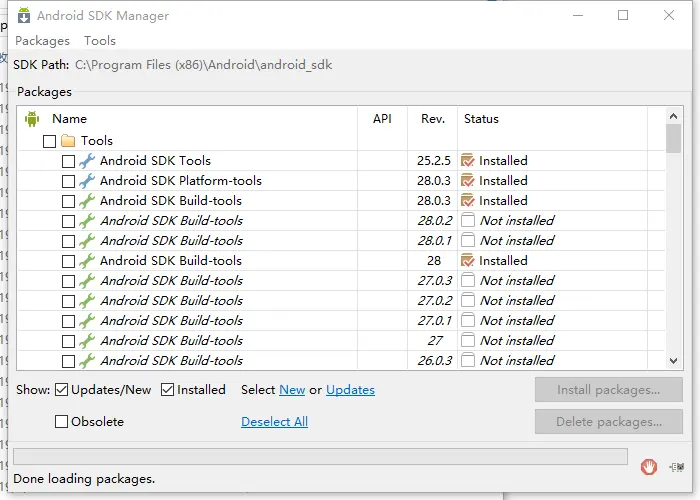Image resolution: width=700 pixels, height=500 pixels.
Task: Click SDK Manager app icon in title bar
Action: point(24,16)
